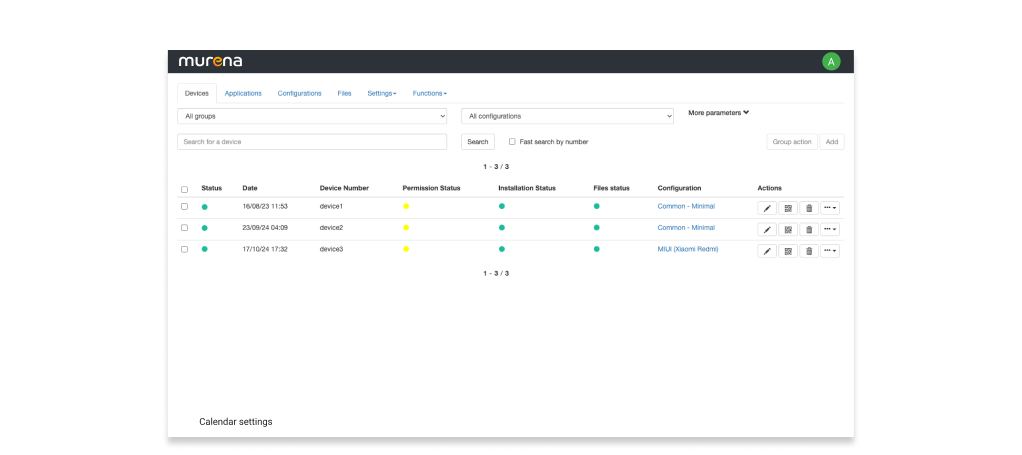Open more actions menu for device2
This screenshot has width=1022, height=455.
pyautogui.click(x=830, y=230)
